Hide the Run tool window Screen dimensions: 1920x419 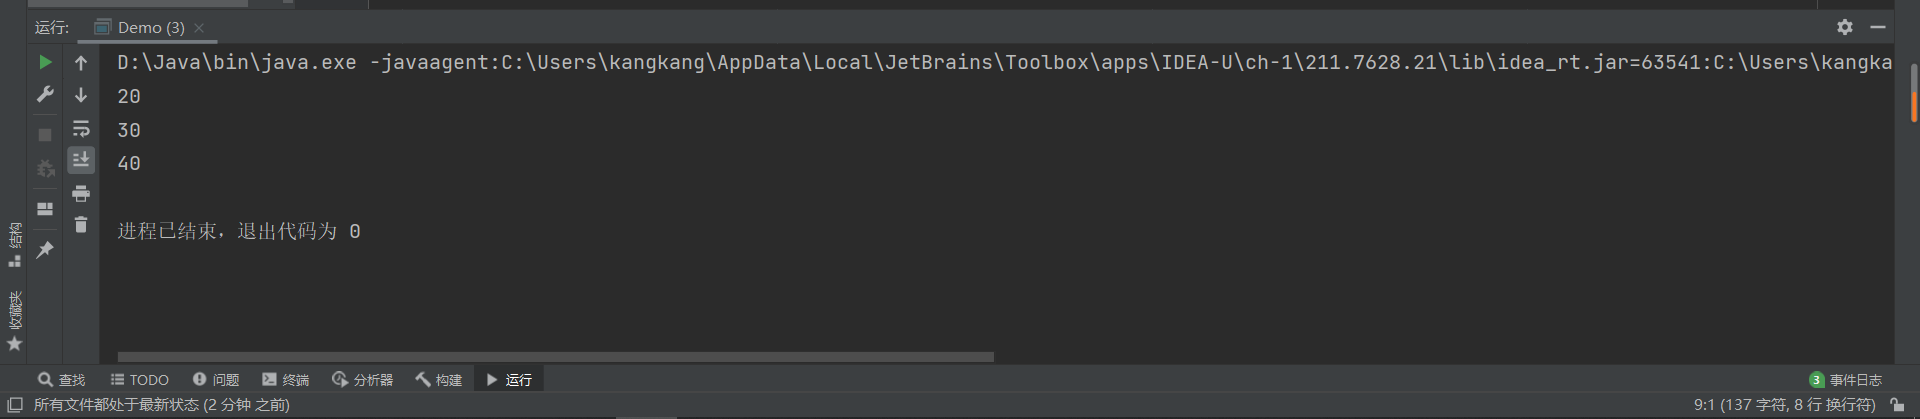1878,27
